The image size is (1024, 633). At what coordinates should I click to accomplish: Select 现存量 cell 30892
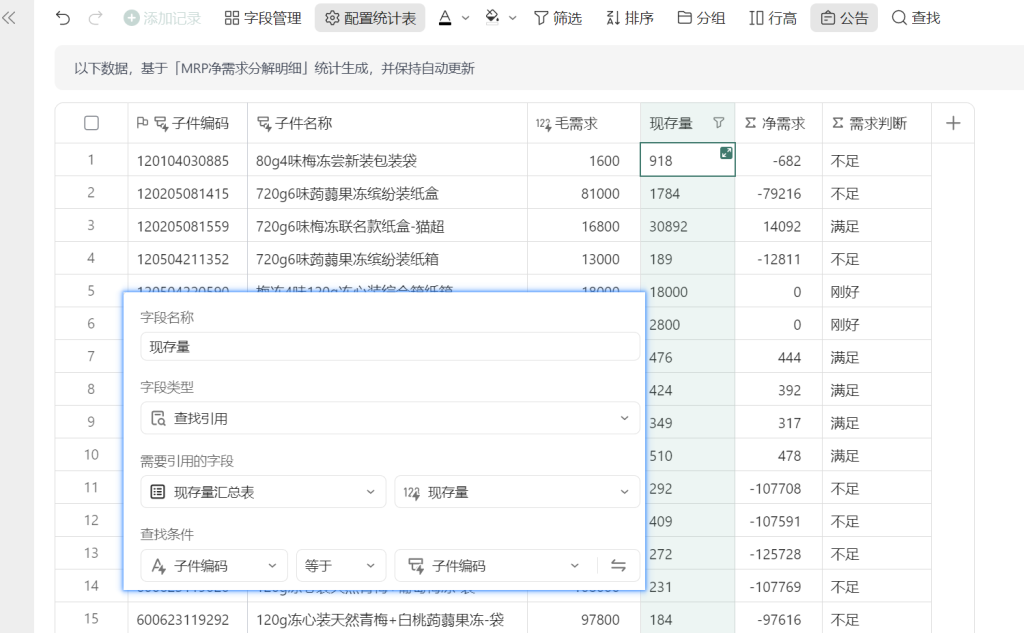point(688,227)
